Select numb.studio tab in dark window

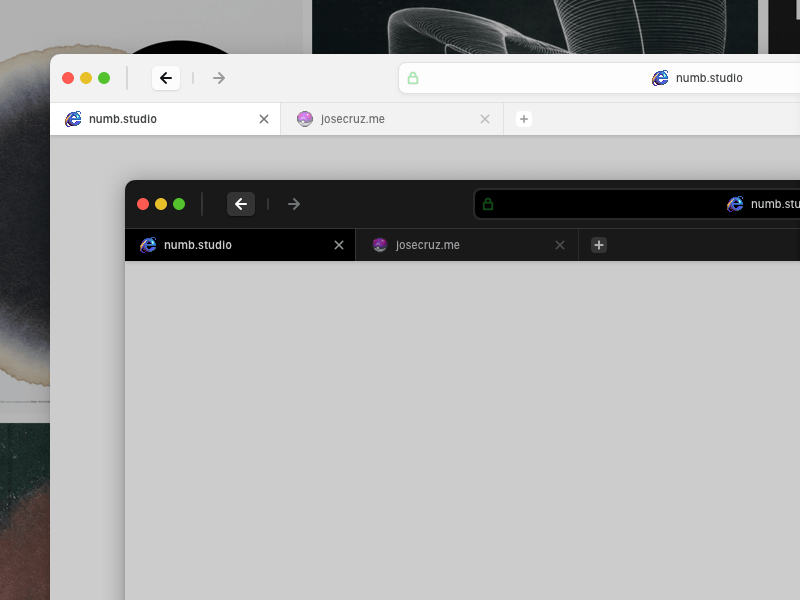[240, 245]
